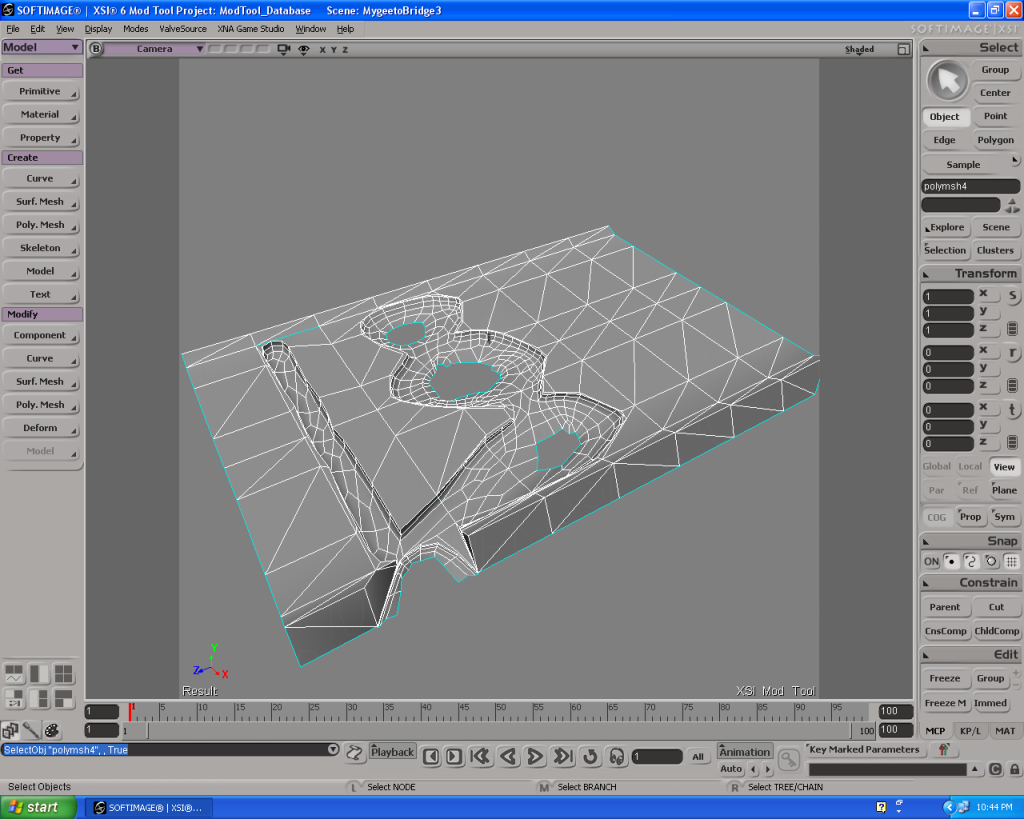Click the set keyframe key icon
1024x819 pixels.
pos(790,759)
